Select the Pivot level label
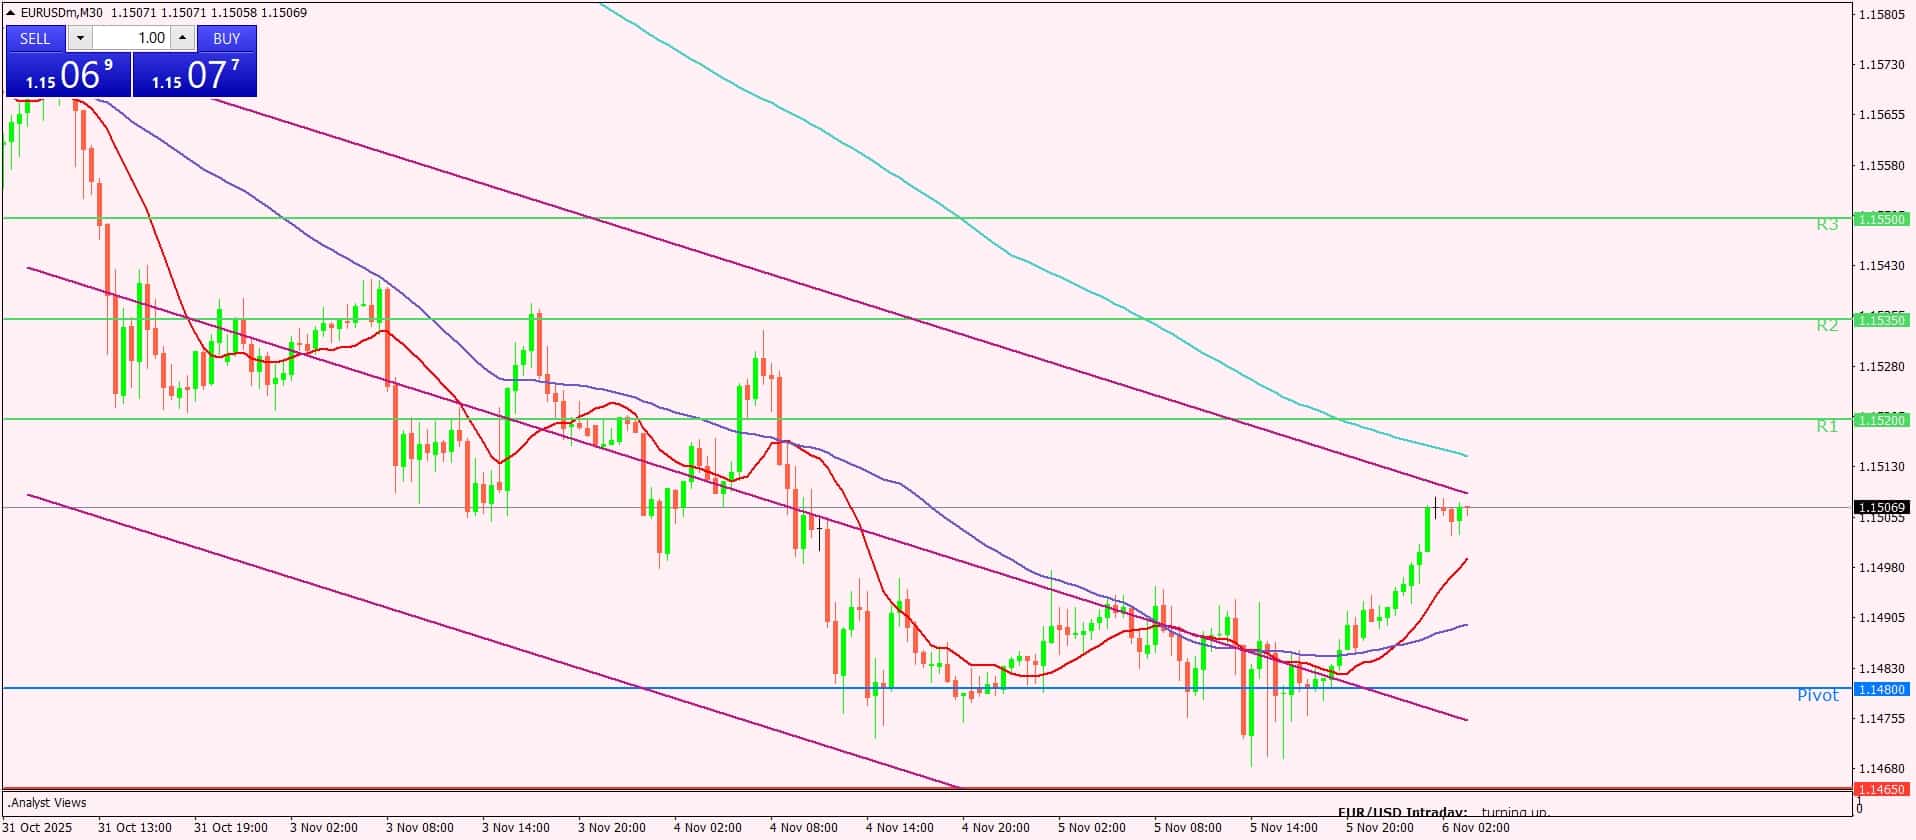This screenshot has width=1916, height=840. coord(1818,695)
